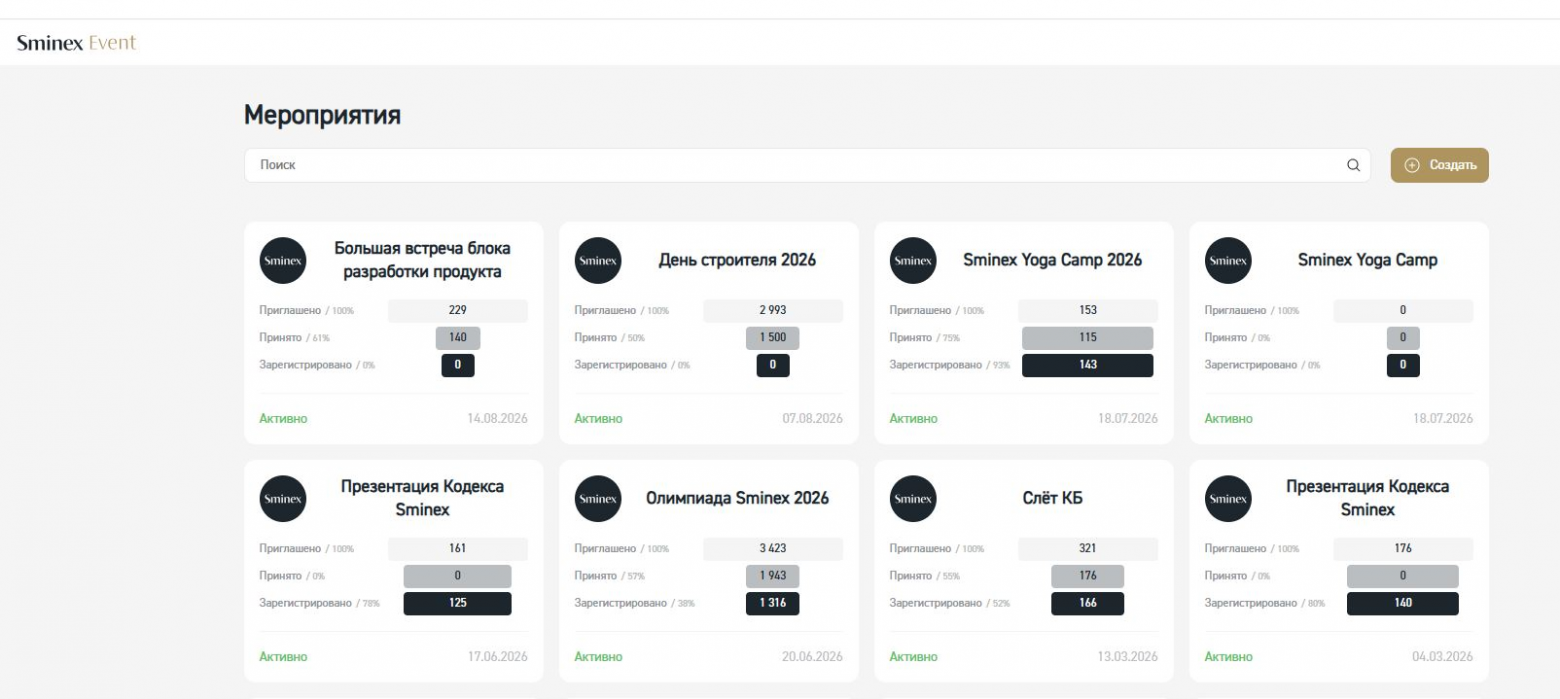Click Принято / 75% label
Image resolution: width=1560 pixels, height=699 pixels.
925,338
